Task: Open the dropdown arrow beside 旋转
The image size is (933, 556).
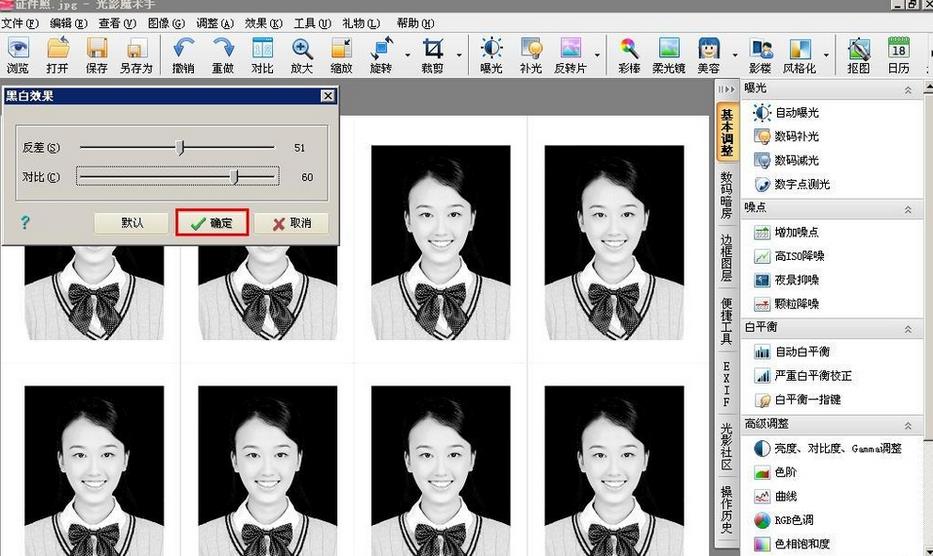Action: pos(407,54)
